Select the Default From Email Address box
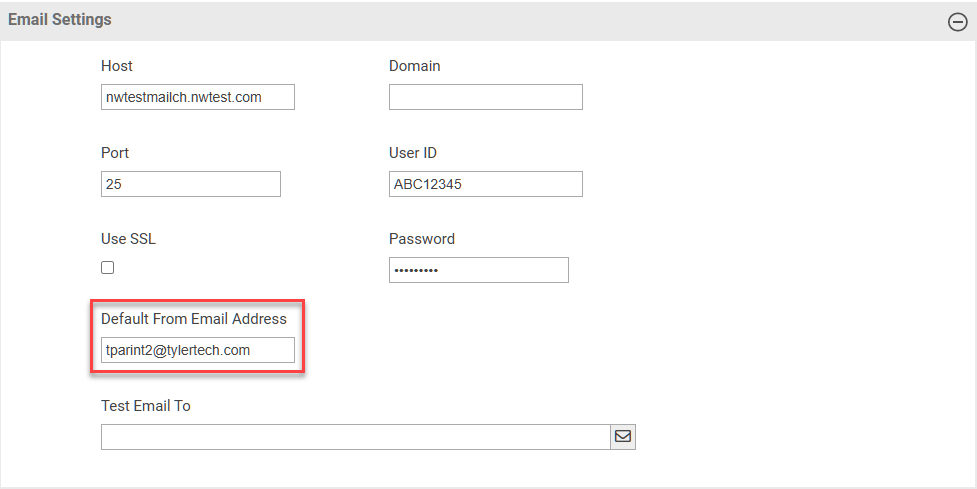 pyautogui.click(x=197, y=350)
